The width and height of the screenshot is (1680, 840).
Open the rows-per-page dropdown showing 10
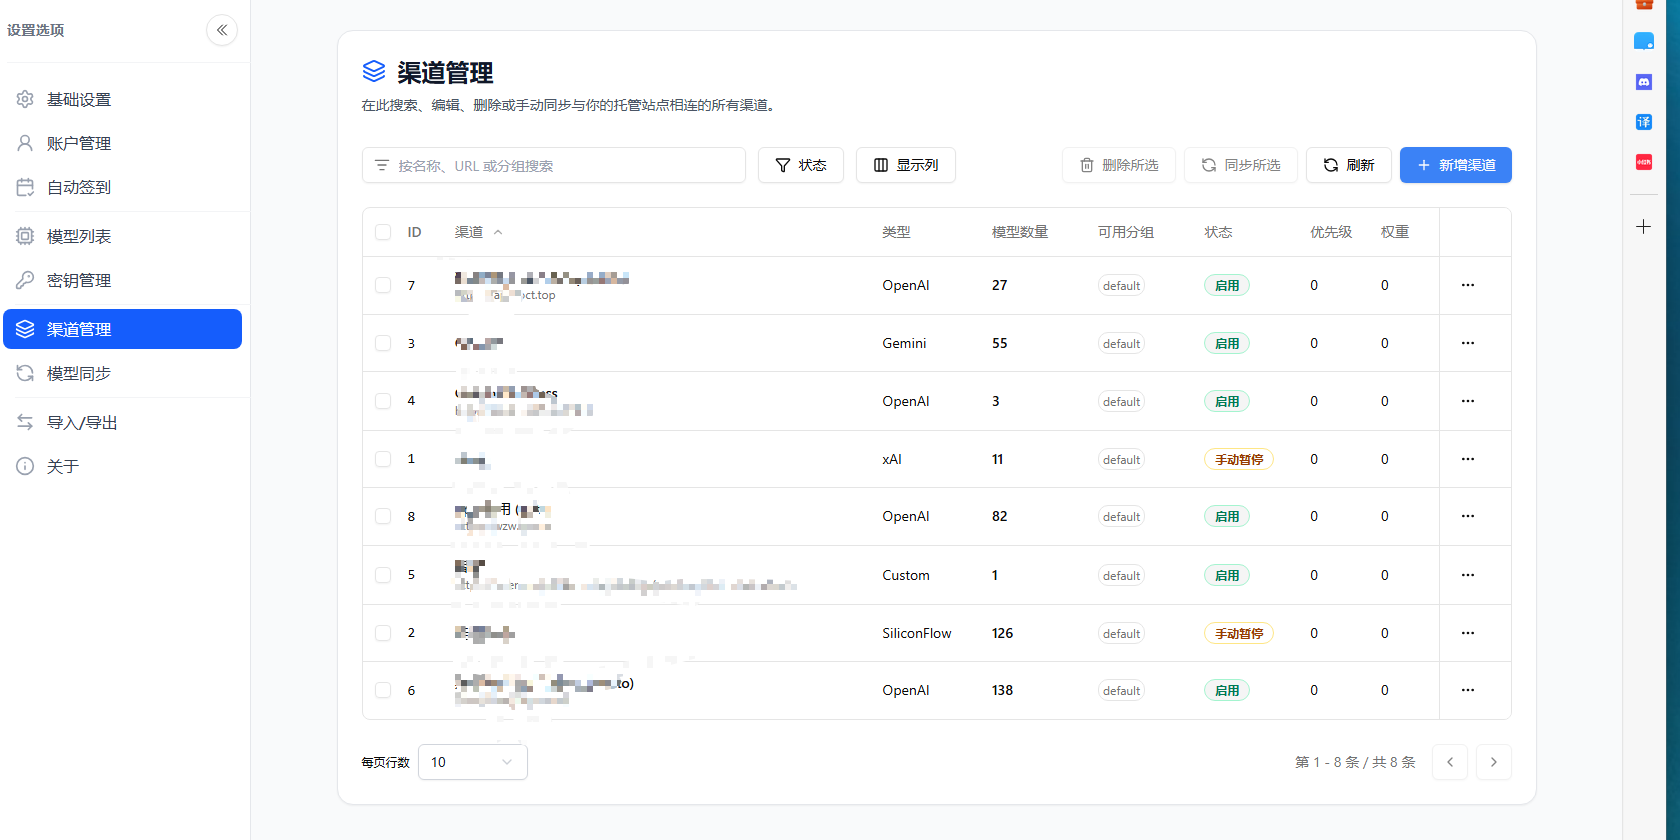[x=472, y=762]
